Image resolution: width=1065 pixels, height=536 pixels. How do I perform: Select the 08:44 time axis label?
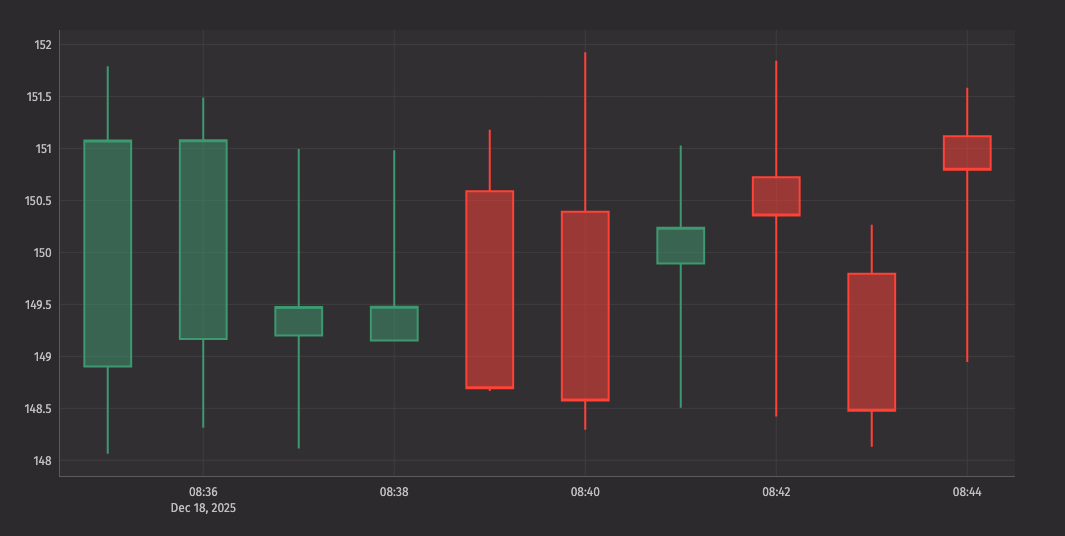(x=967, y=492)
